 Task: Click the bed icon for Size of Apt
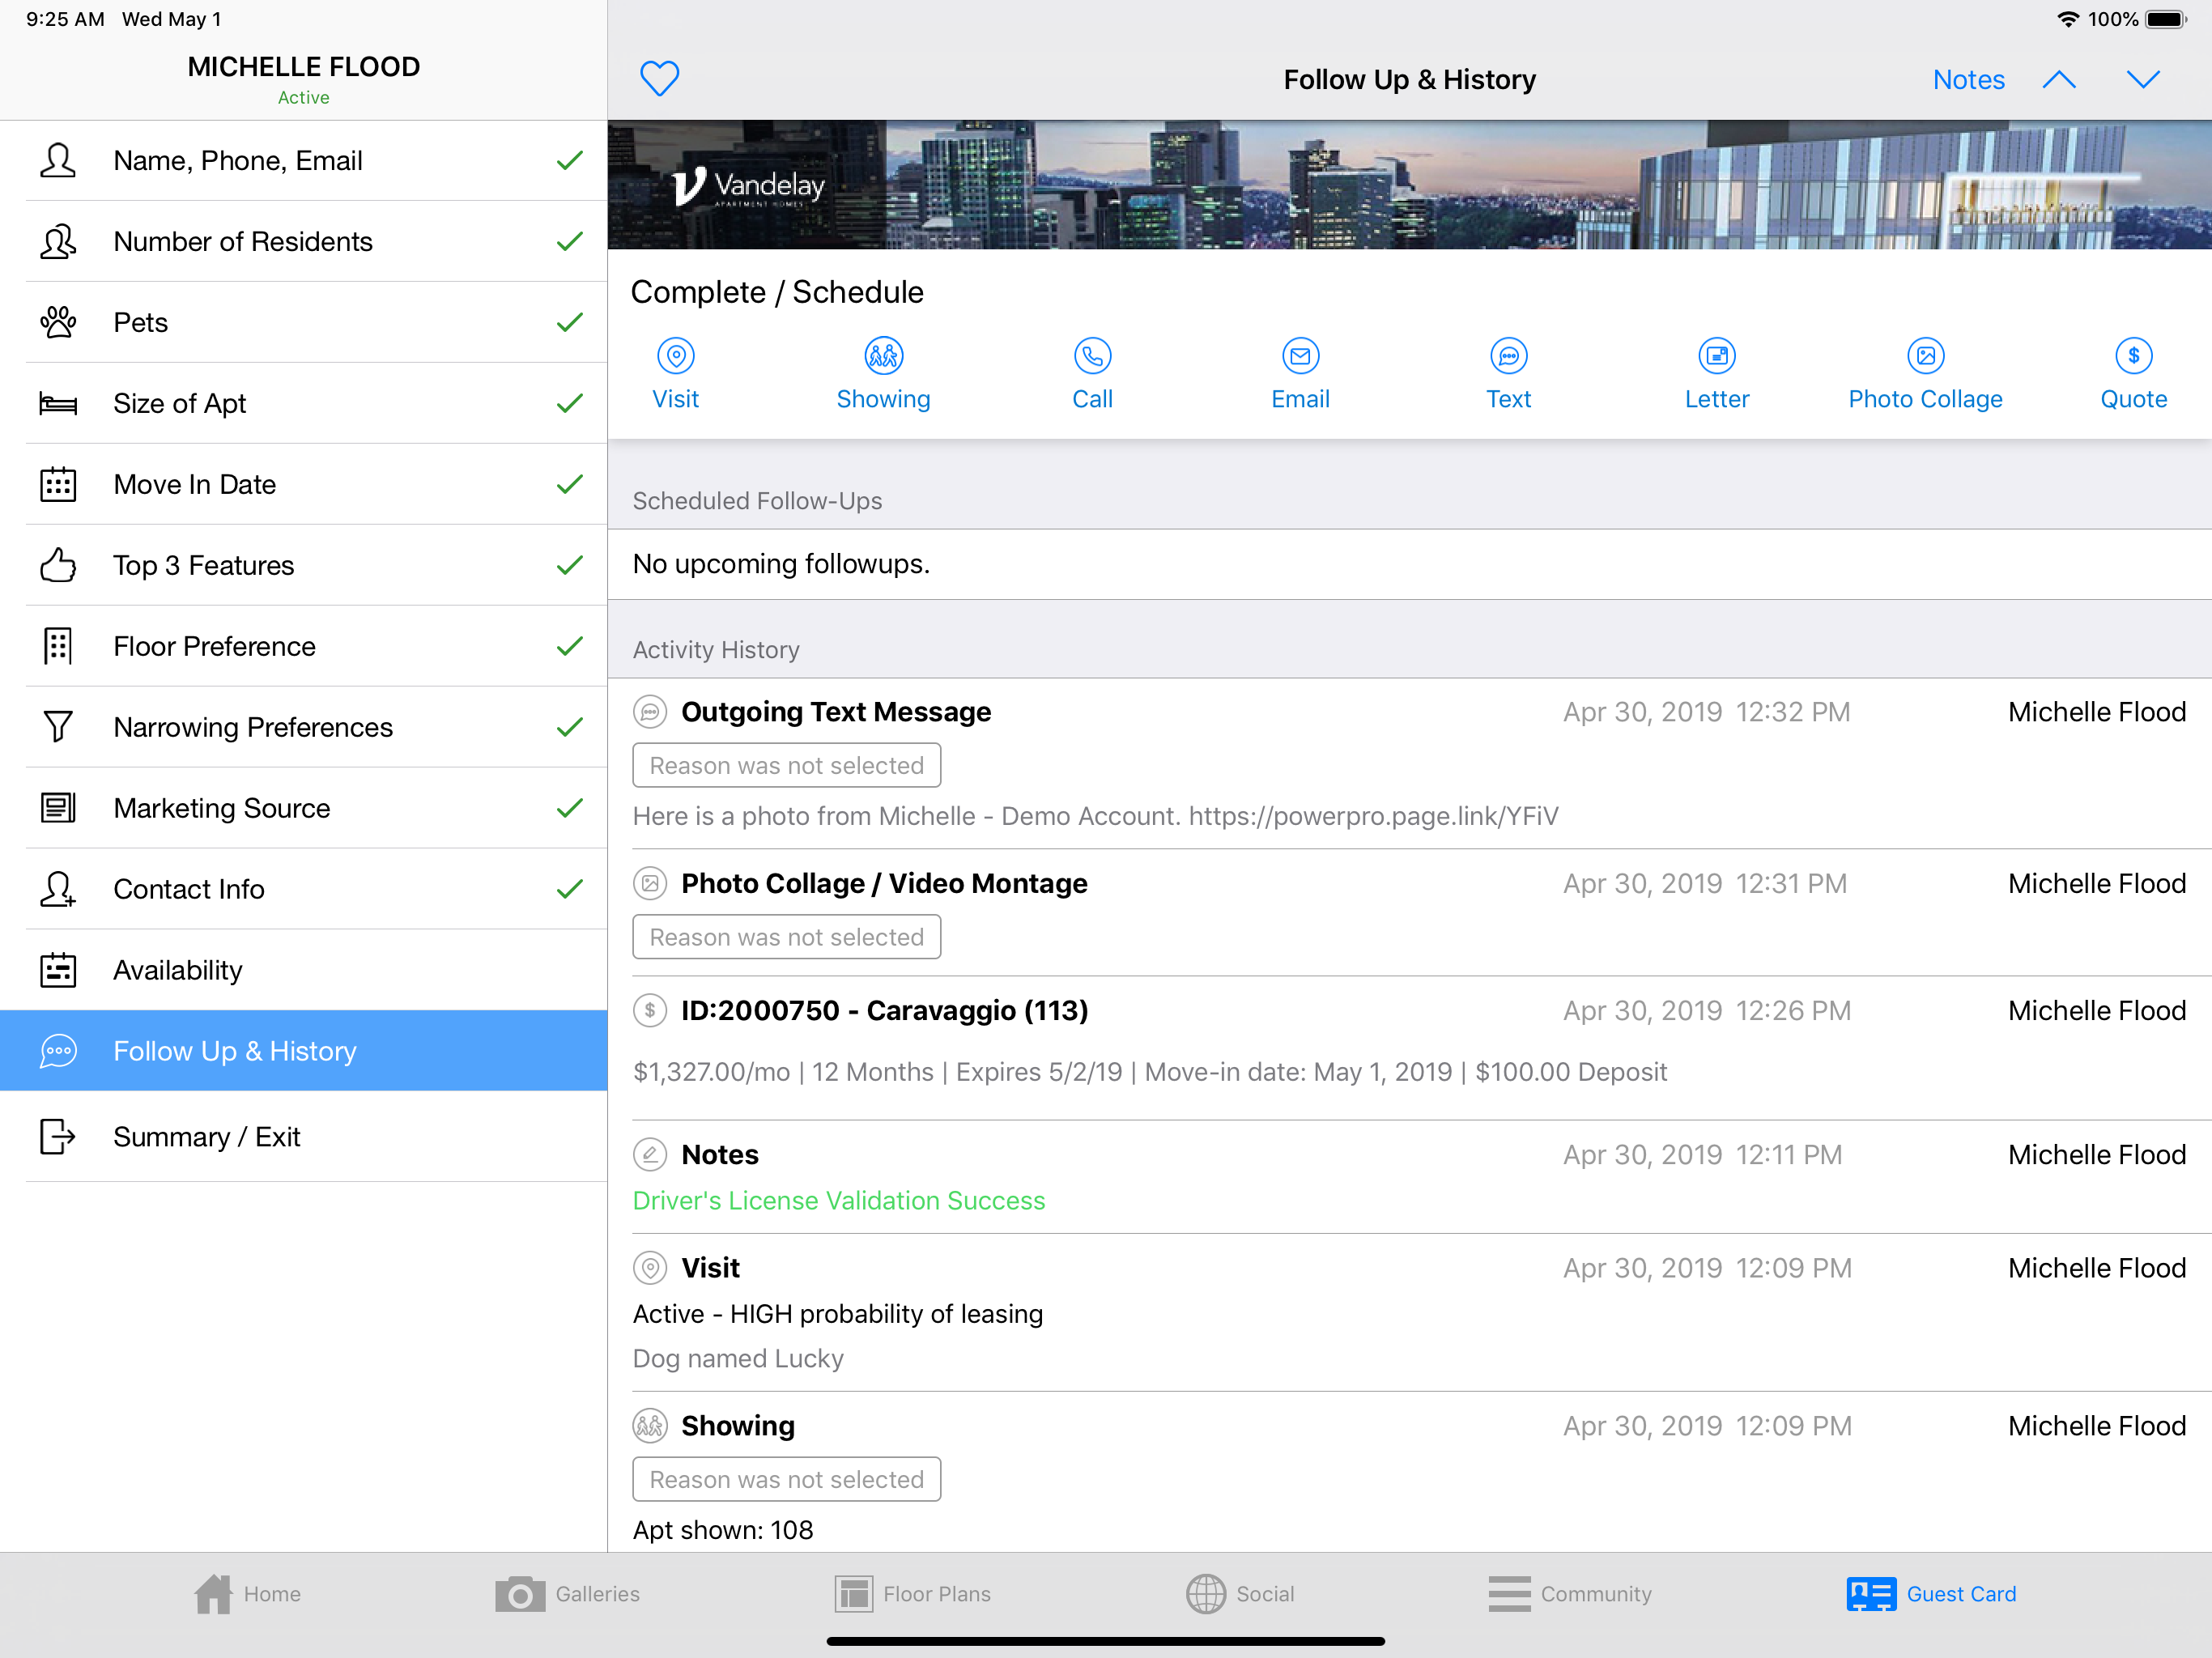pyautogui.click(x=58, y=403)
